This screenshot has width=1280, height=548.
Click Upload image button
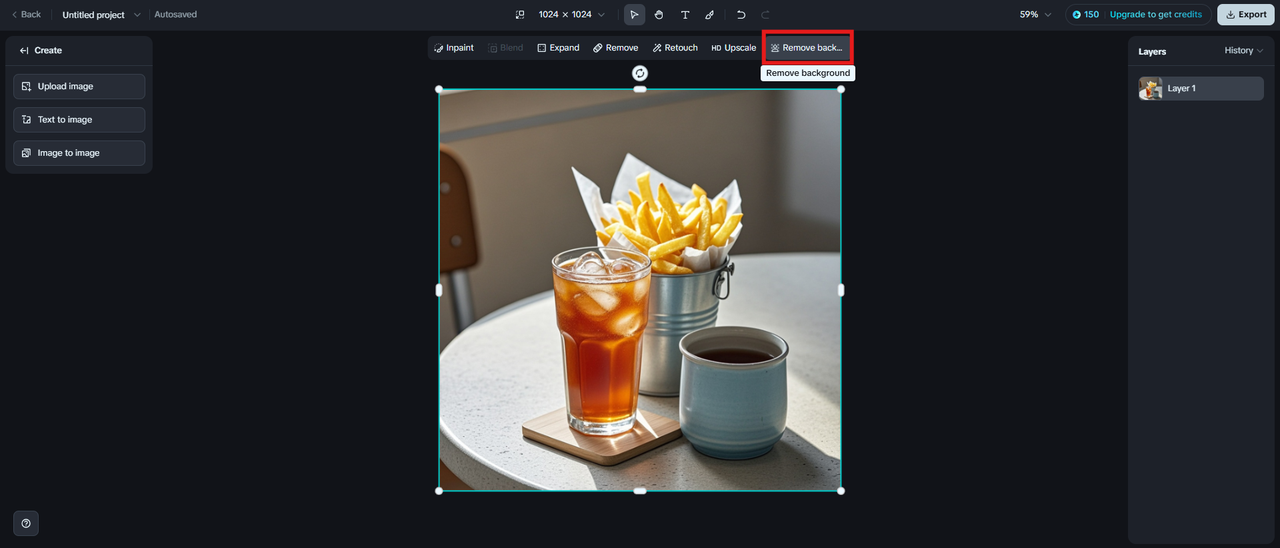(x=79, y=86)
